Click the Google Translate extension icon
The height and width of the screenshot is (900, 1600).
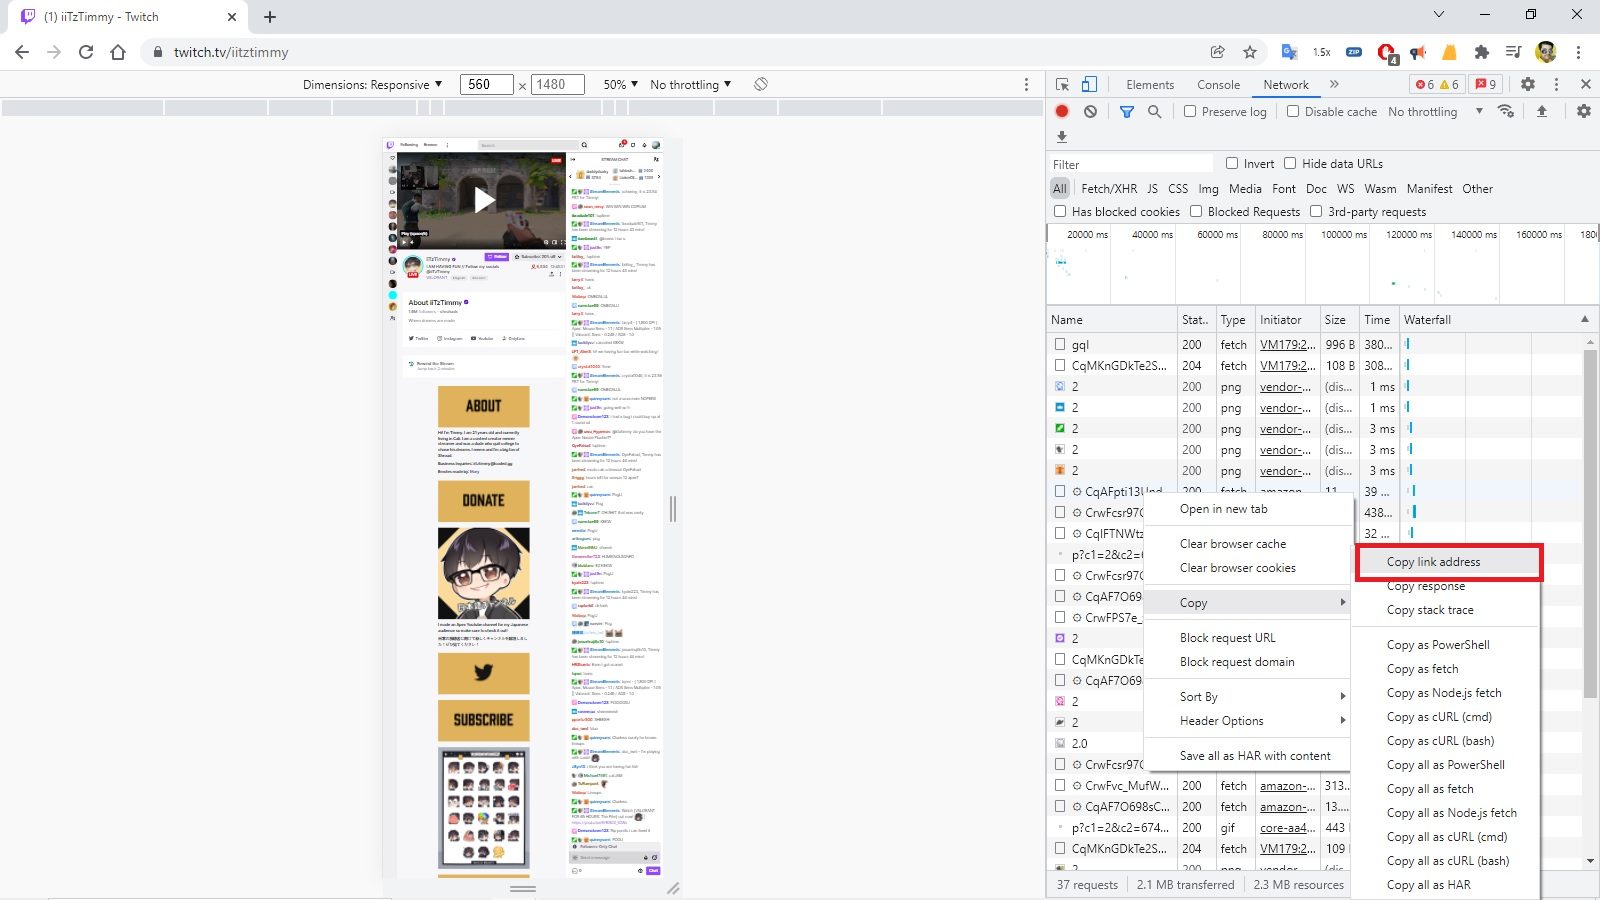point(1290,52)
